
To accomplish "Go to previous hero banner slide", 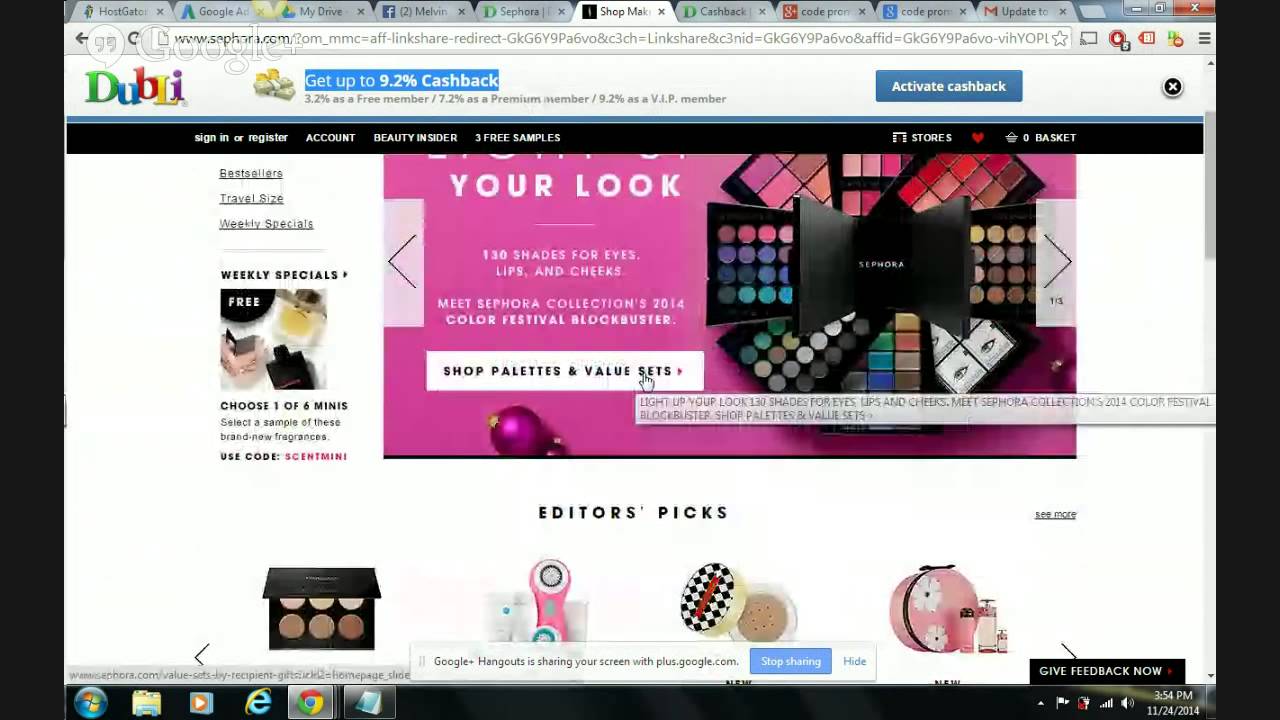I will tap(403, 262).
